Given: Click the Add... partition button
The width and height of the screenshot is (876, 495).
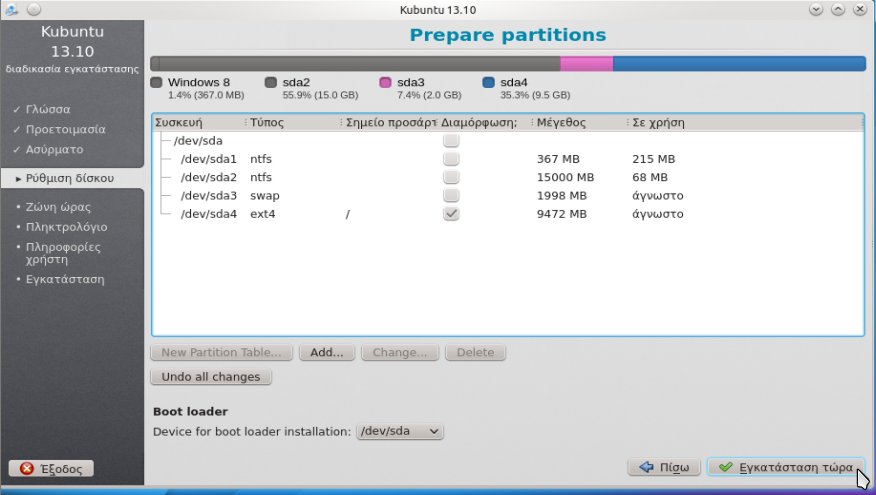Looking at the screenshot, I should click(x=326, y=353).
